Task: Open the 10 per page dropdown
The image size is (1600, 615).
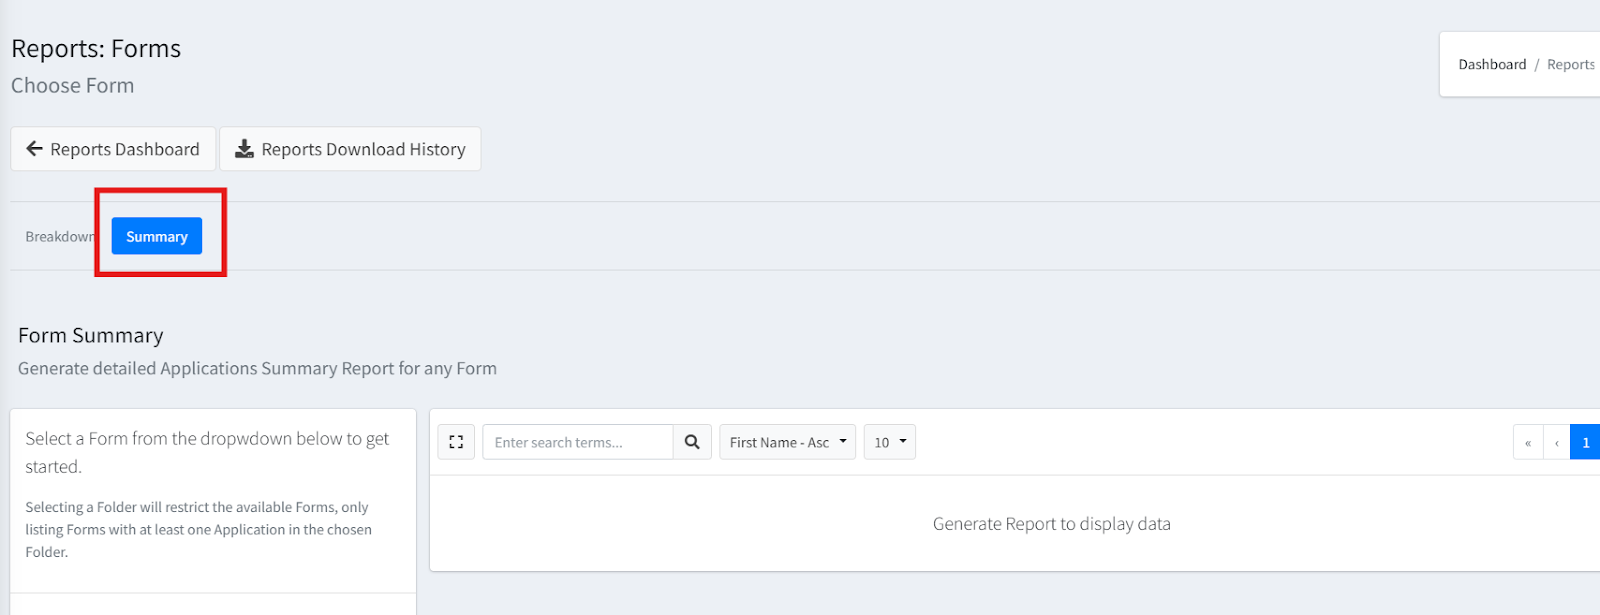Action: [x=889, y=442]
